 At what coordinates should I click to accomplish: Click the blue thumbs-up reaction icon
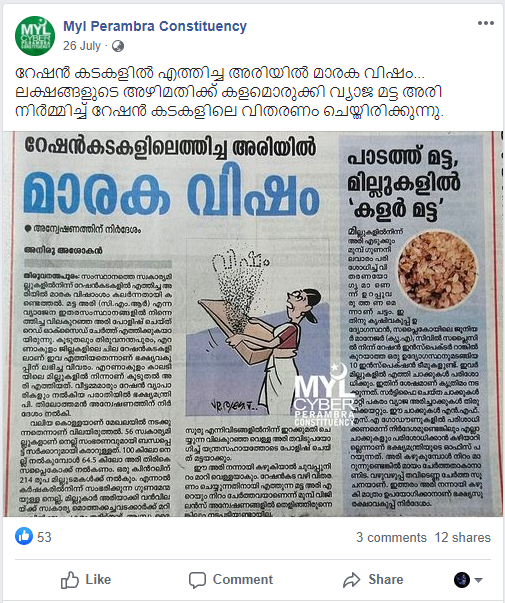(x=24, y=536)
